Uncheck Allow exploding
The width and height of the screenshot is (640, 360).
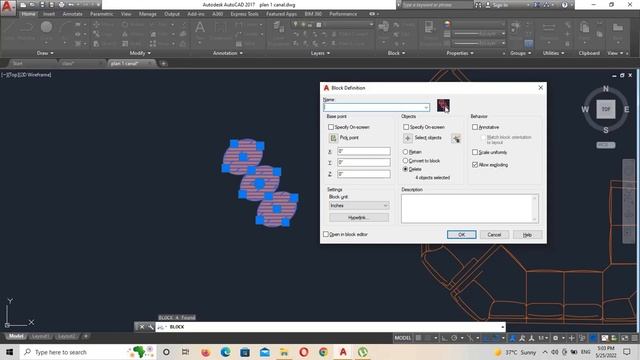[x=475, y=165]
